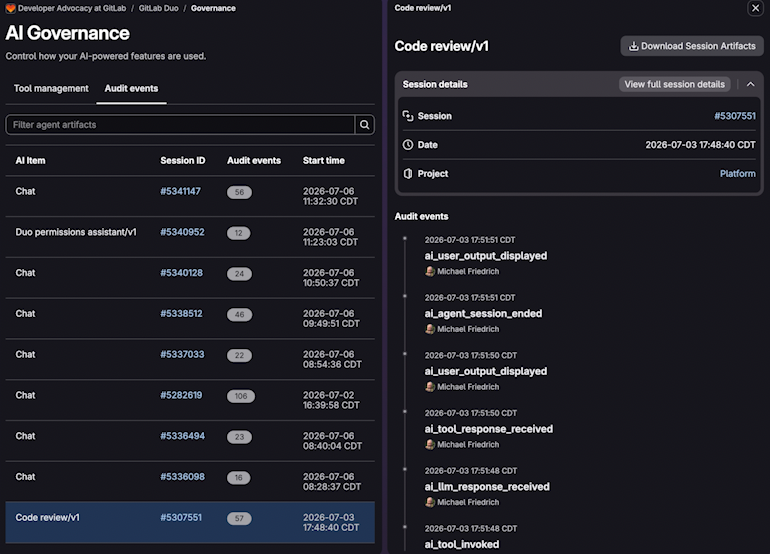Open session link #5282619

coord(181,395)
